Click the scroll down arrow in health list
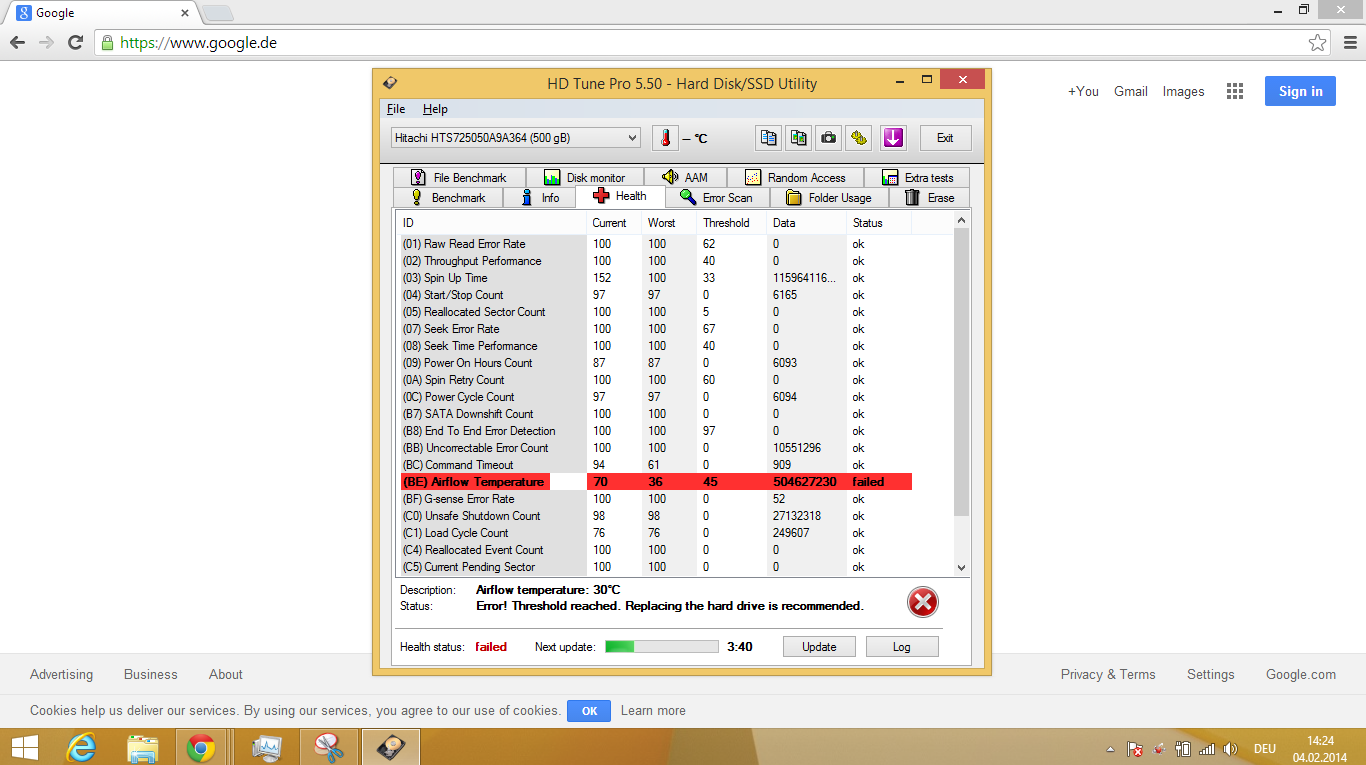 point(962,567)
